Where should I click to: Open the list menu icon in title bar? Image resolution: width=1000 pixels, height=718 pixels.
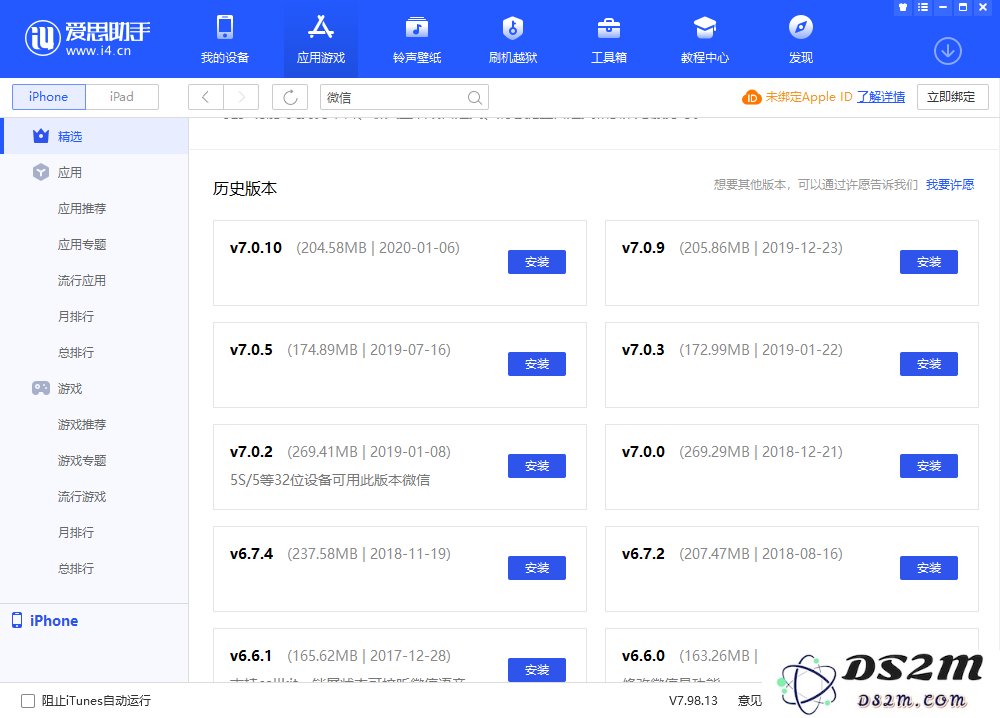(923, 7)
